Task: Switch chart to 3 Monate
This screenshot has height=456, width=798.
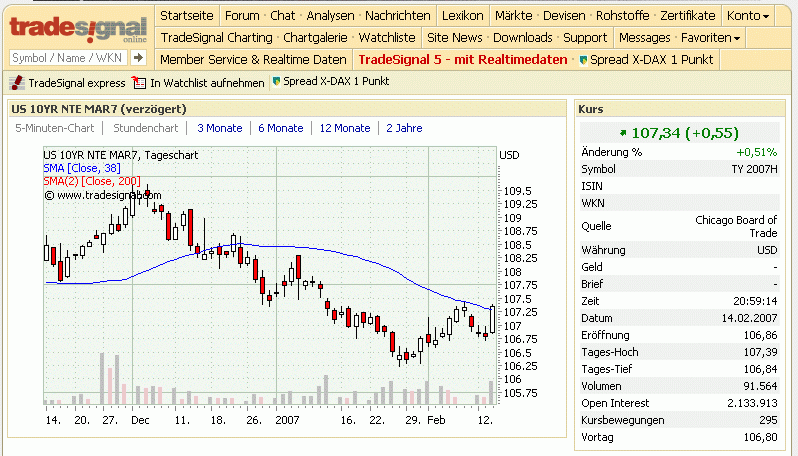Action: pos(220,128)
